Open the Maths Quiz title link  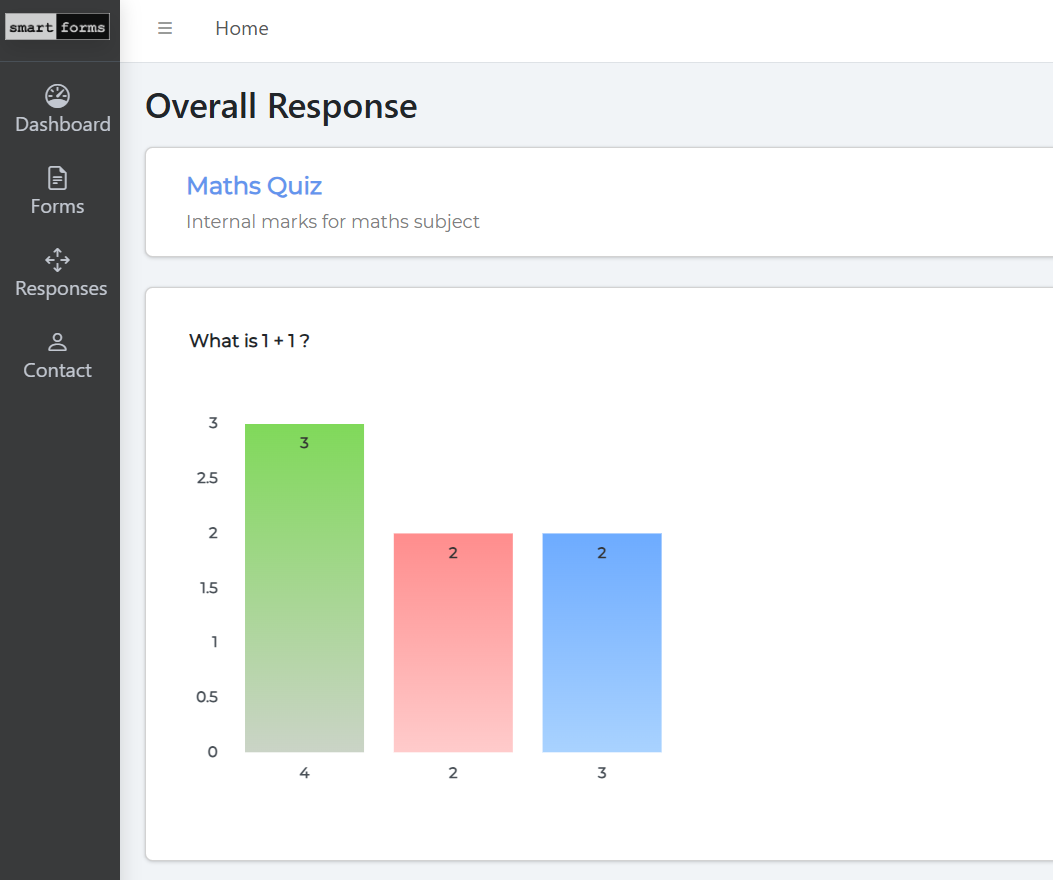[254, 186]
